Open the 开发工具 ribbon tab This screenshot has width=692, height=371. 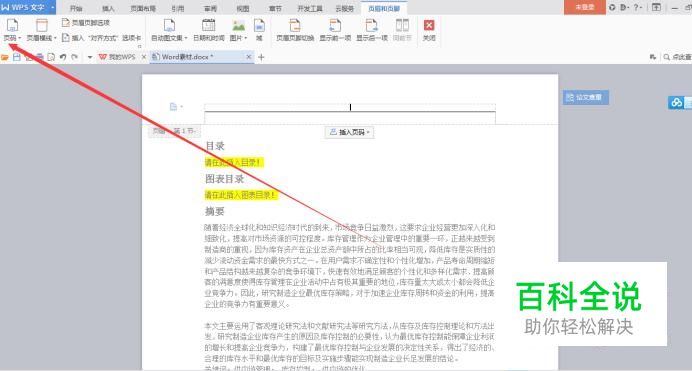click(310, 8)
